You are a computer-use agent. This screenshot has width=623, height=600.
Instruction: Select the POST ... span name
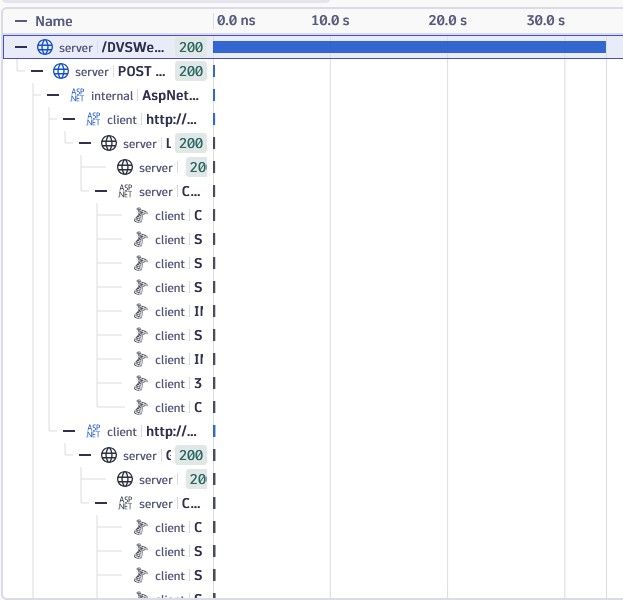pyautogui.click(x=141, y=72)
